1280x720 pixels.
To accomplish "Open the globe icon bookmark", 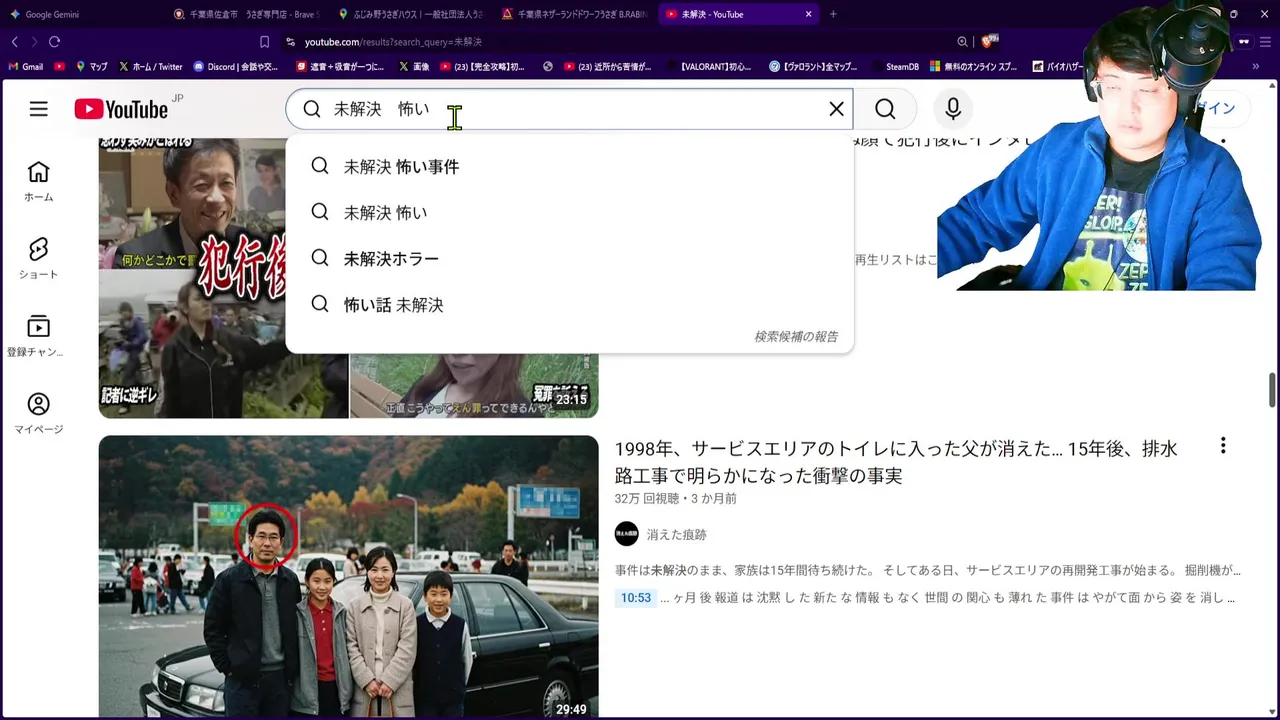I will [548, 67].
